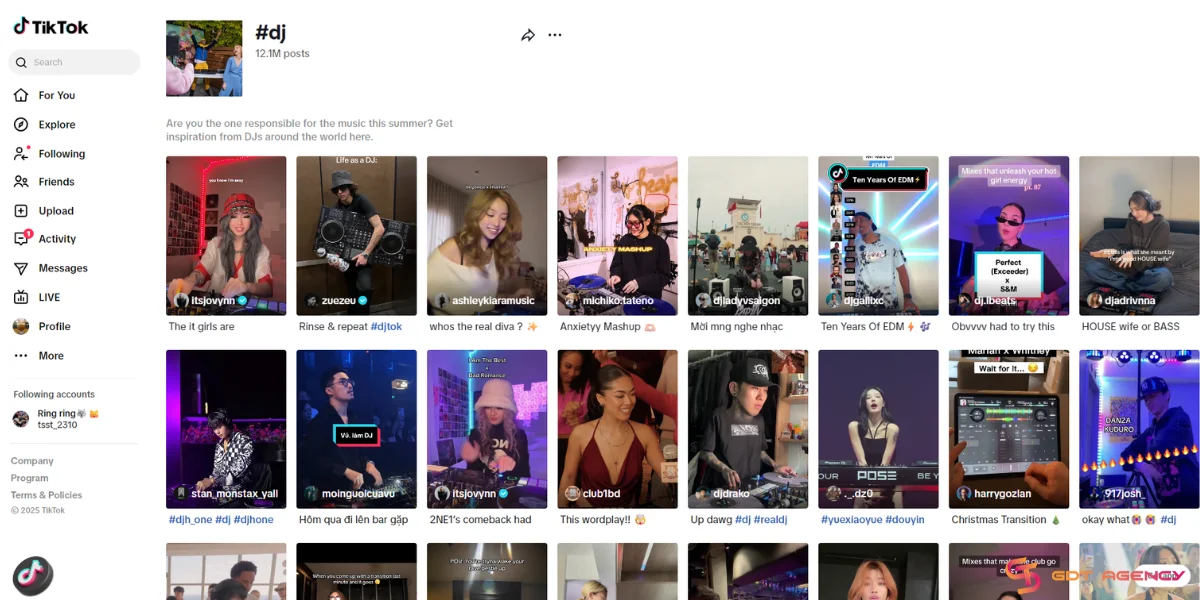Open the Messages paper-plane icon
1200x600 pixels.
(21, 268)
